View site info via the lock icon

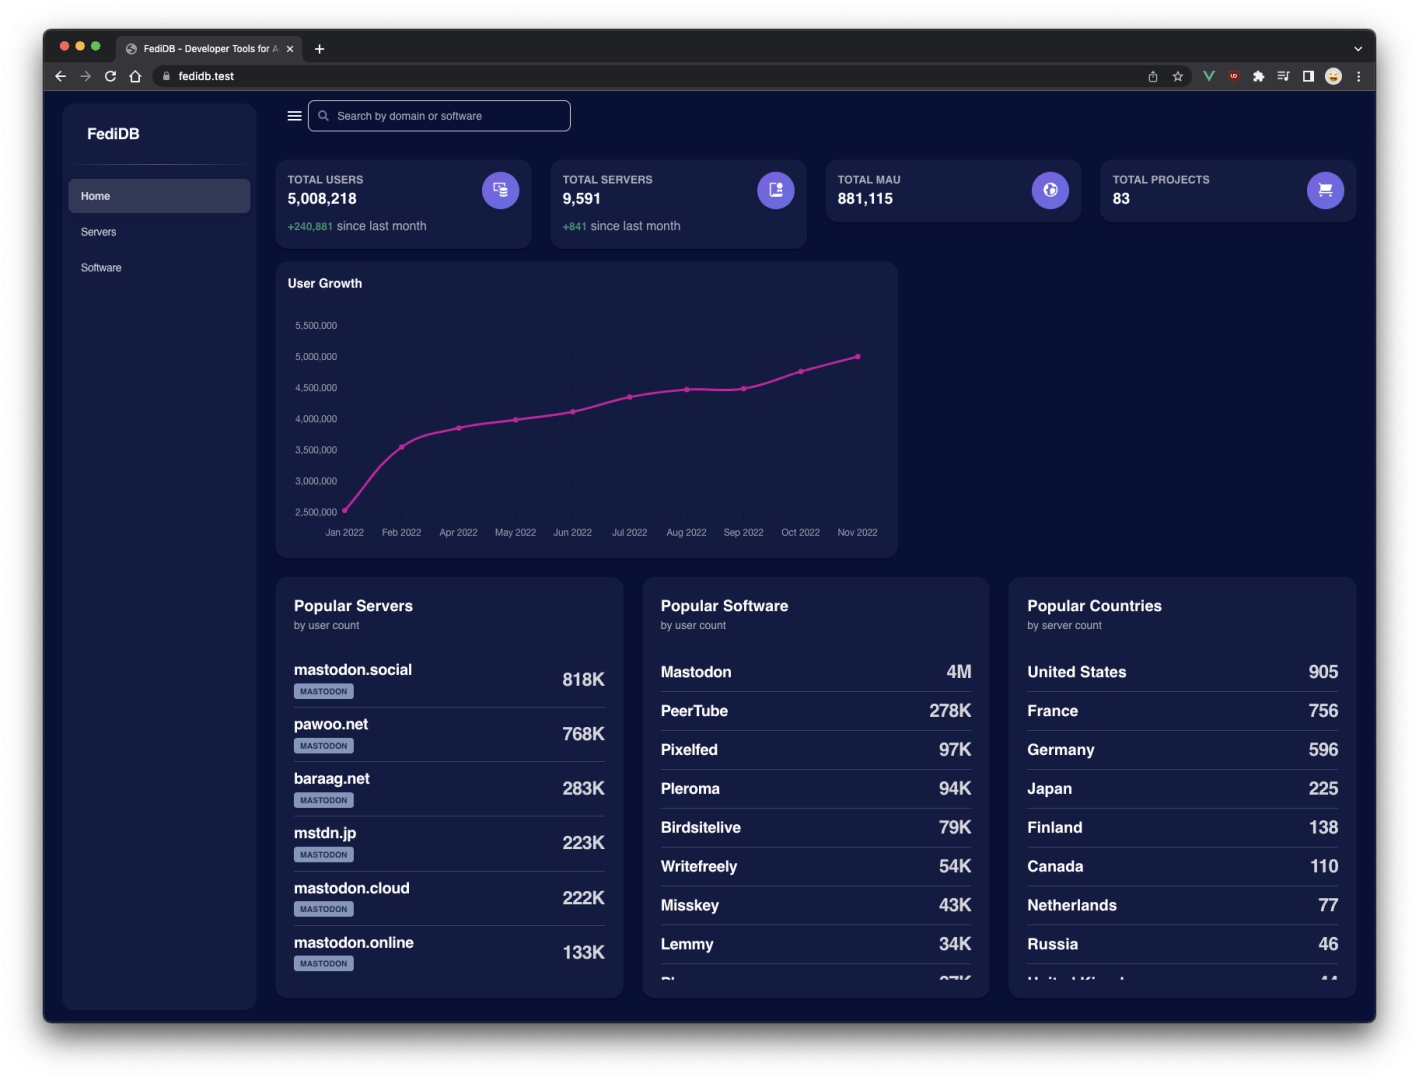166,76
